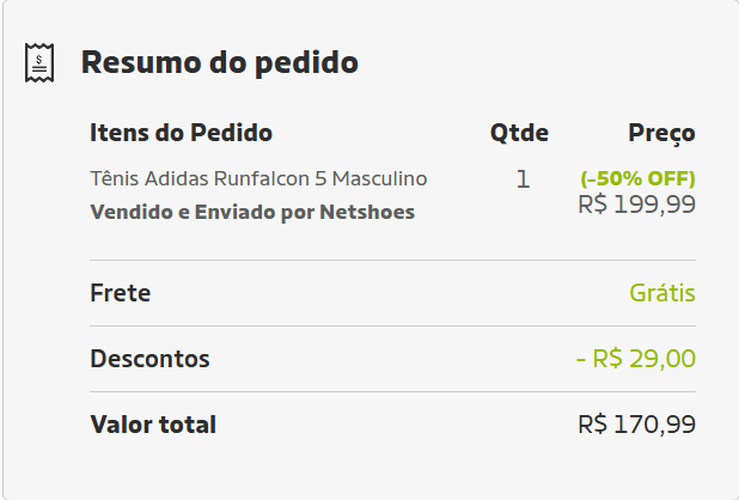Click the Descontos label
The image size is (739, 500).
click(150, 359)
